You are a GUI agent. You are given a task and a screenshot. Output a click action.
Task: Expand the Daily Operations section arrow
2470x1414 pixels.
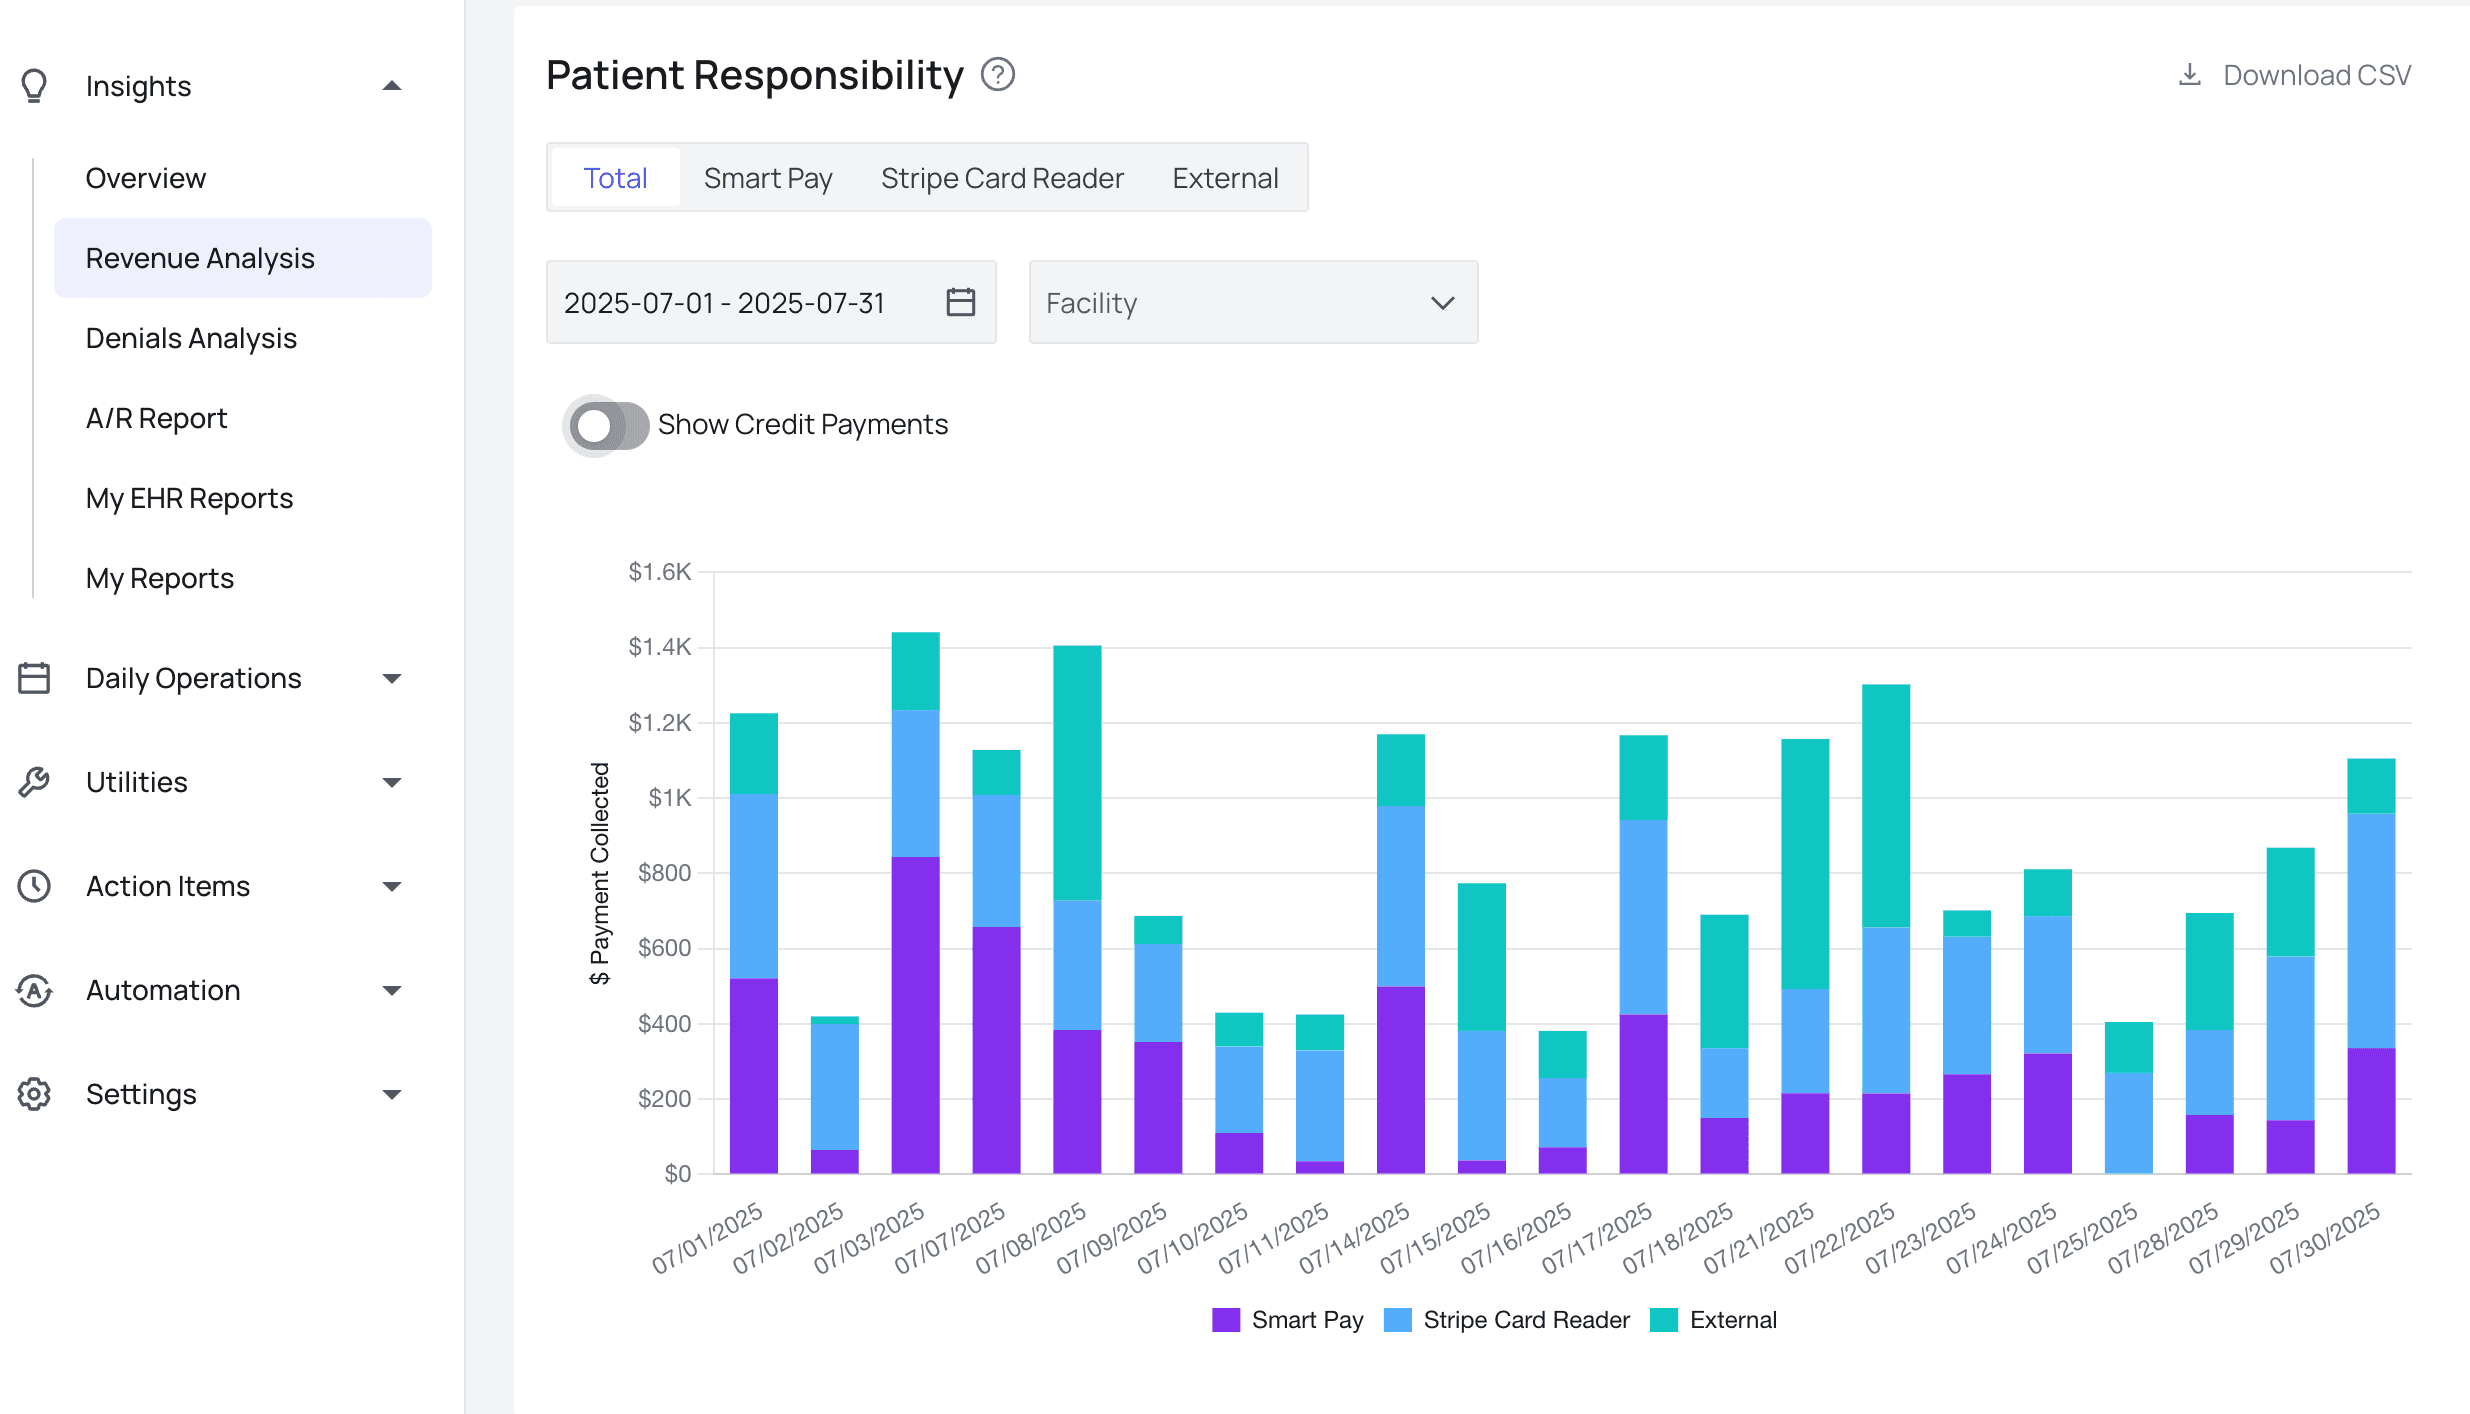(392, 678)
